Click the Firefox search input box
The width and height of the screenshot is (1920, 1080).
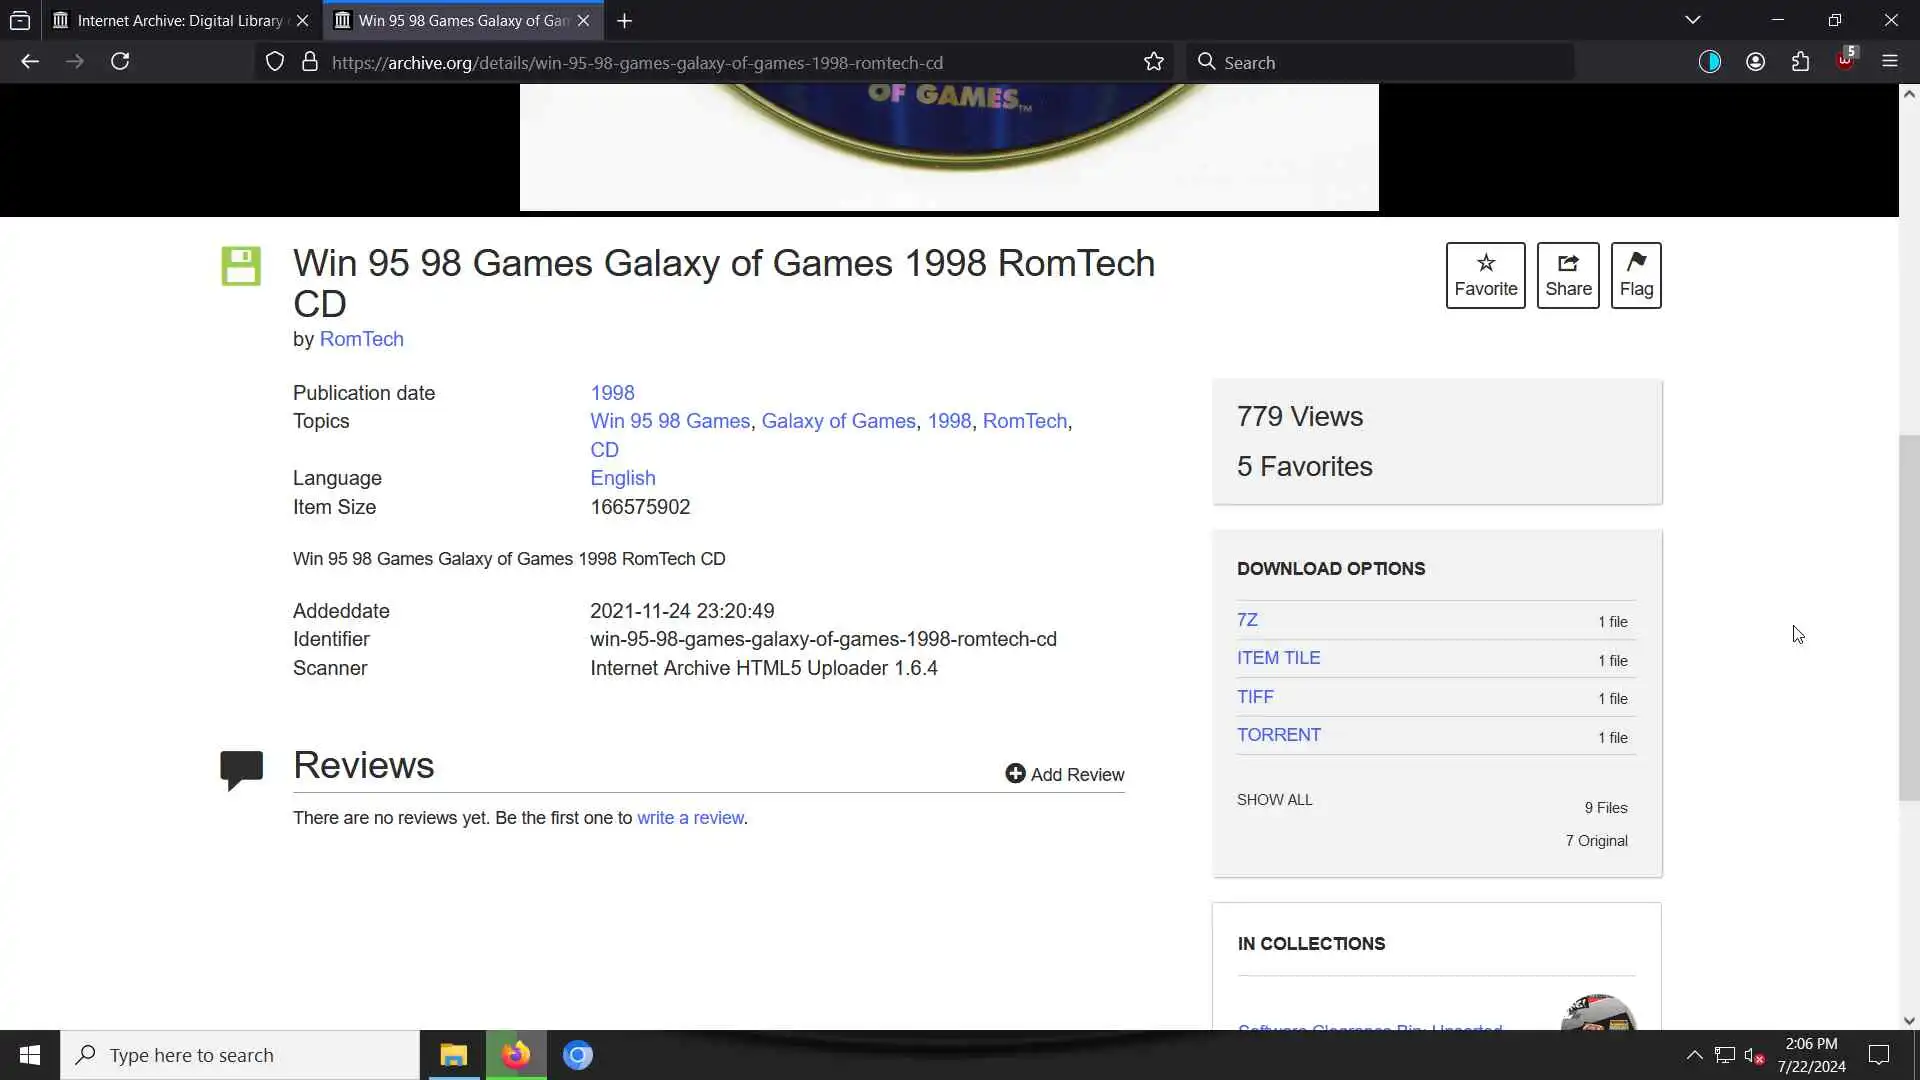(1380, 62)
